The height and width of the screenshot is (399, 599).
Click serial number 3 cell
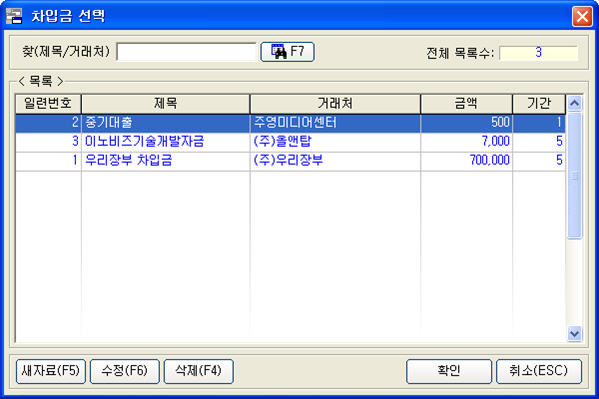point(48,141)
